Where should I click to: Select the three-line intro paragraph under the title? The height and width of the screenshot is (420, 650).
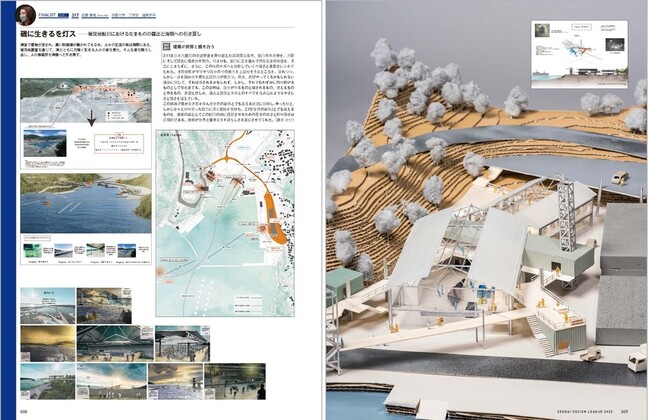pyautogui.click(x=87, y=49)
